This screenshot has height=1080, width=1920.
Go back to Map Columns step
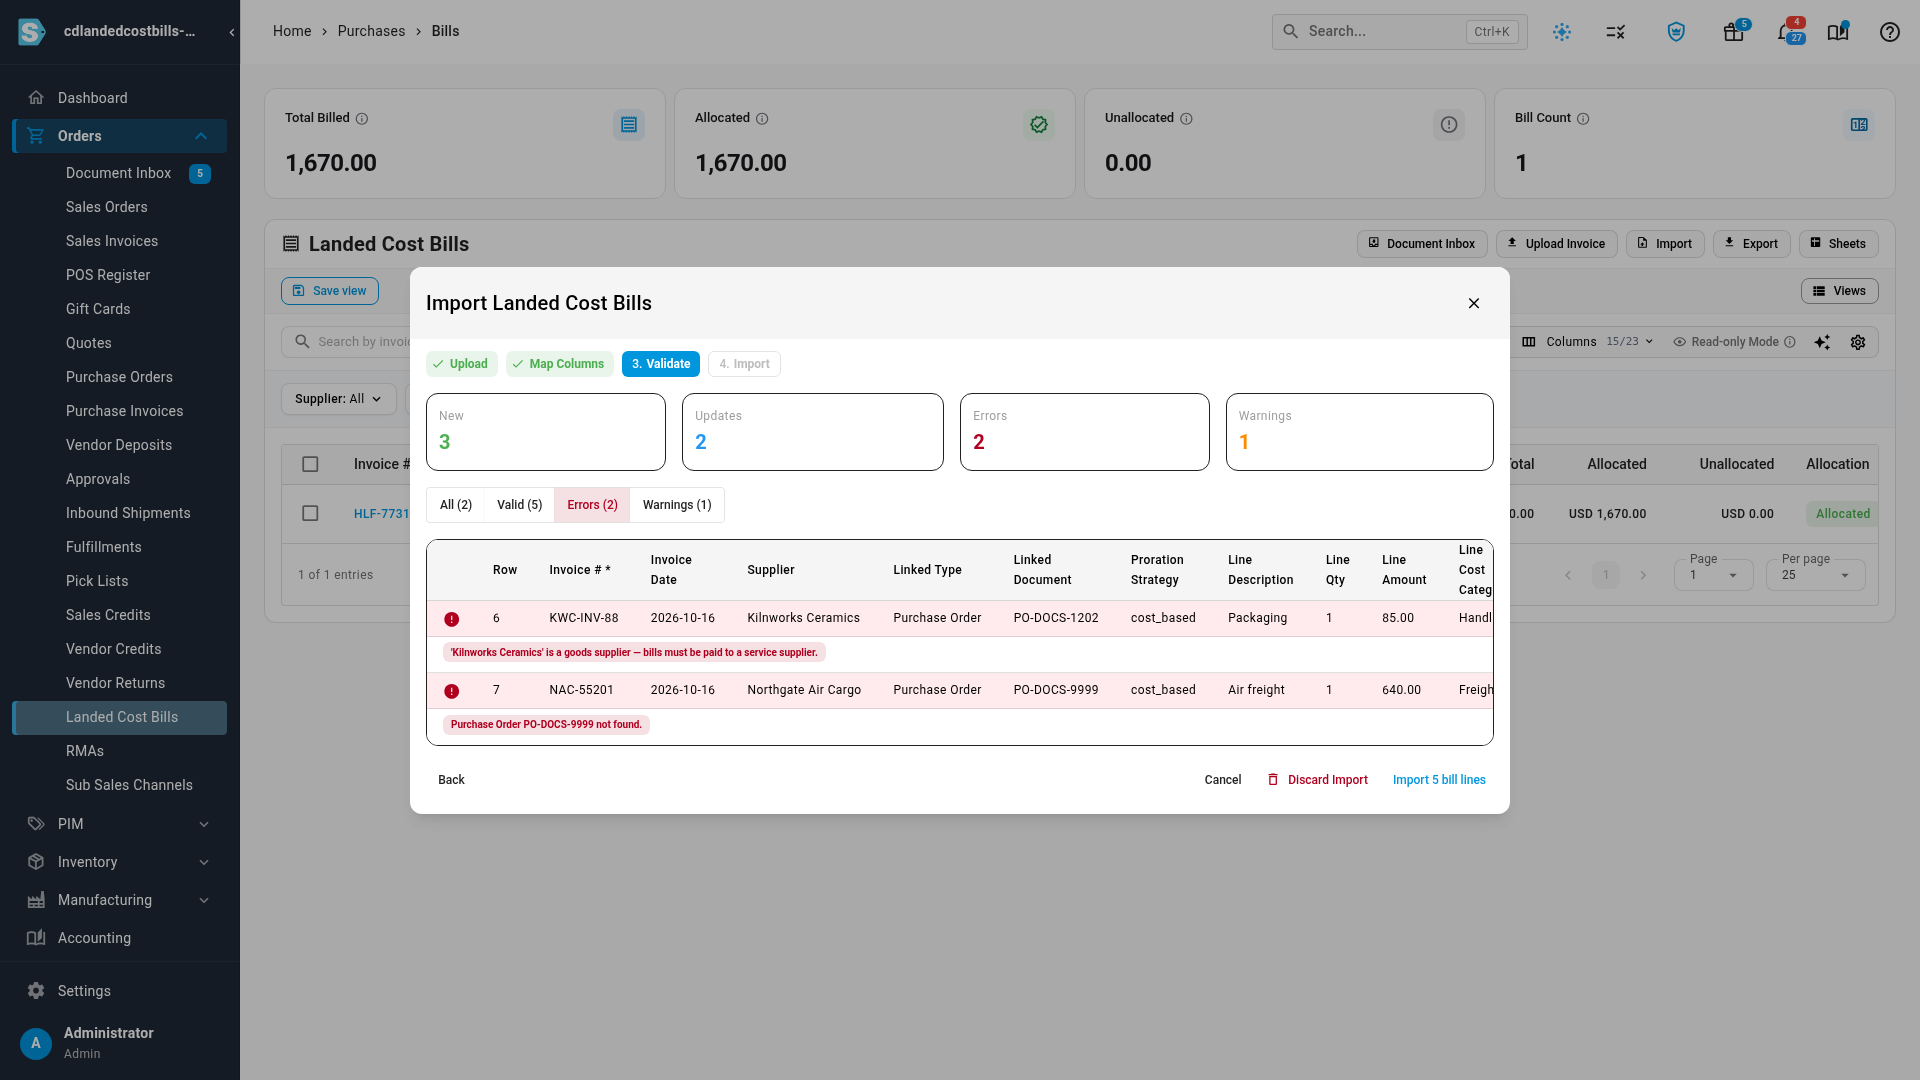[558, 364]
